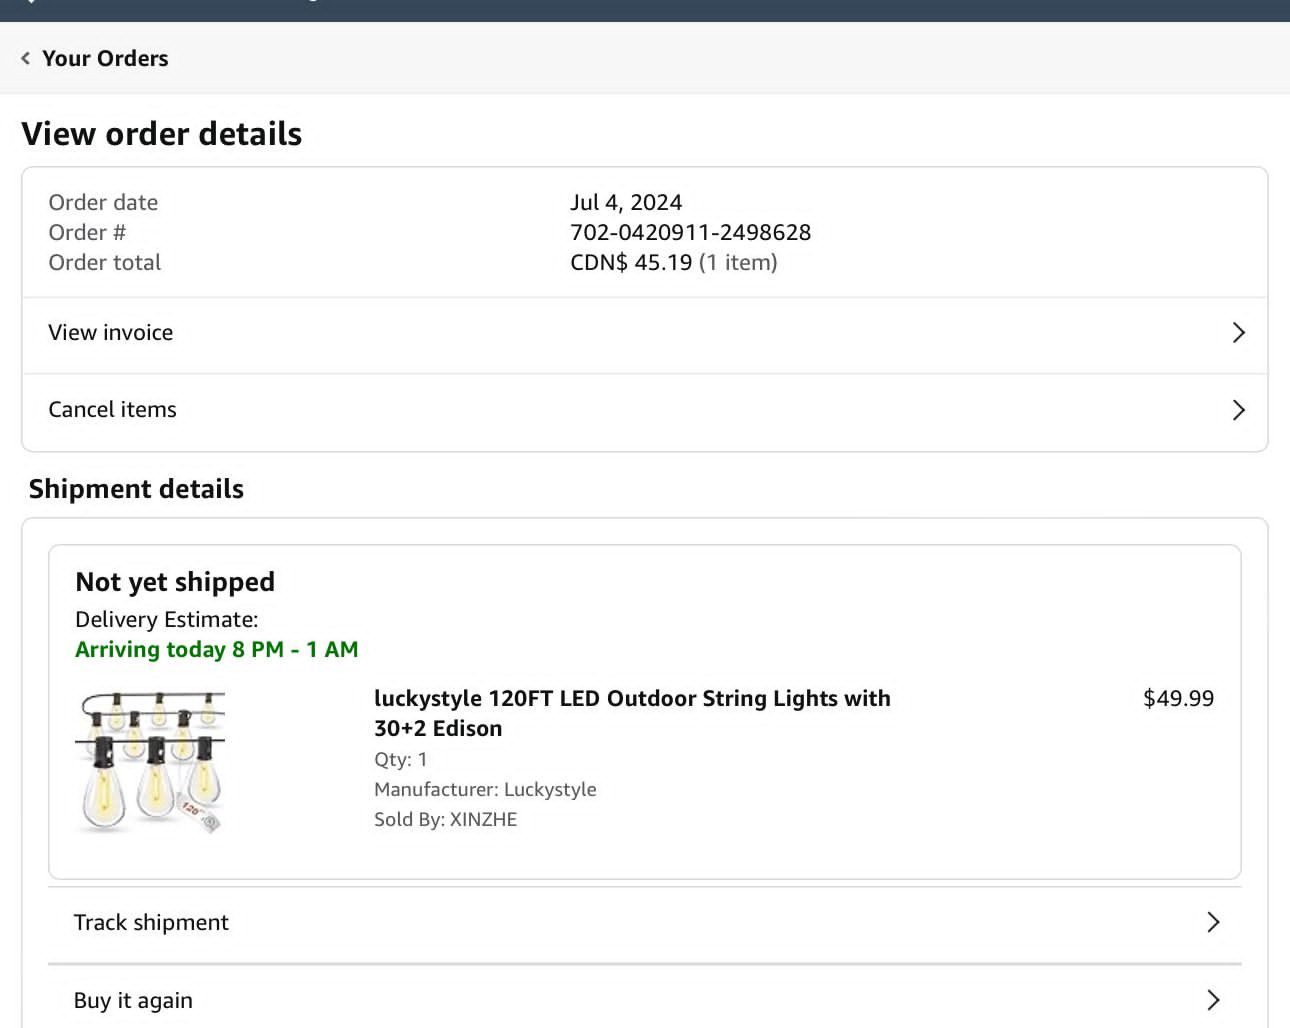
Task: Click the View invoice chevron arrow
Action: click(x=1239, y=333)
